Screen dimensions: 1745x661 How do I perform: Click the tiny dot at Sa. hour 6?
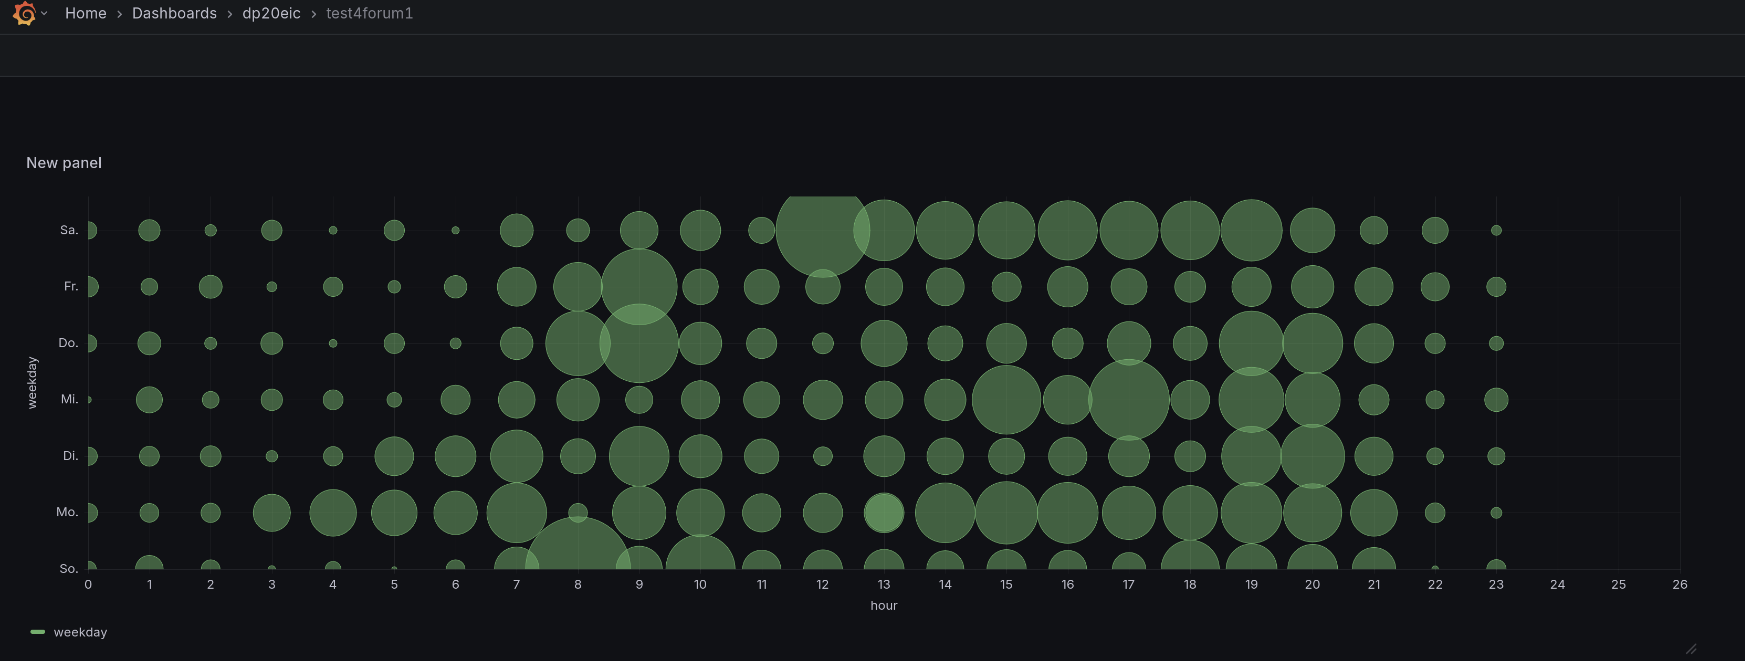(x=455, y=230)
